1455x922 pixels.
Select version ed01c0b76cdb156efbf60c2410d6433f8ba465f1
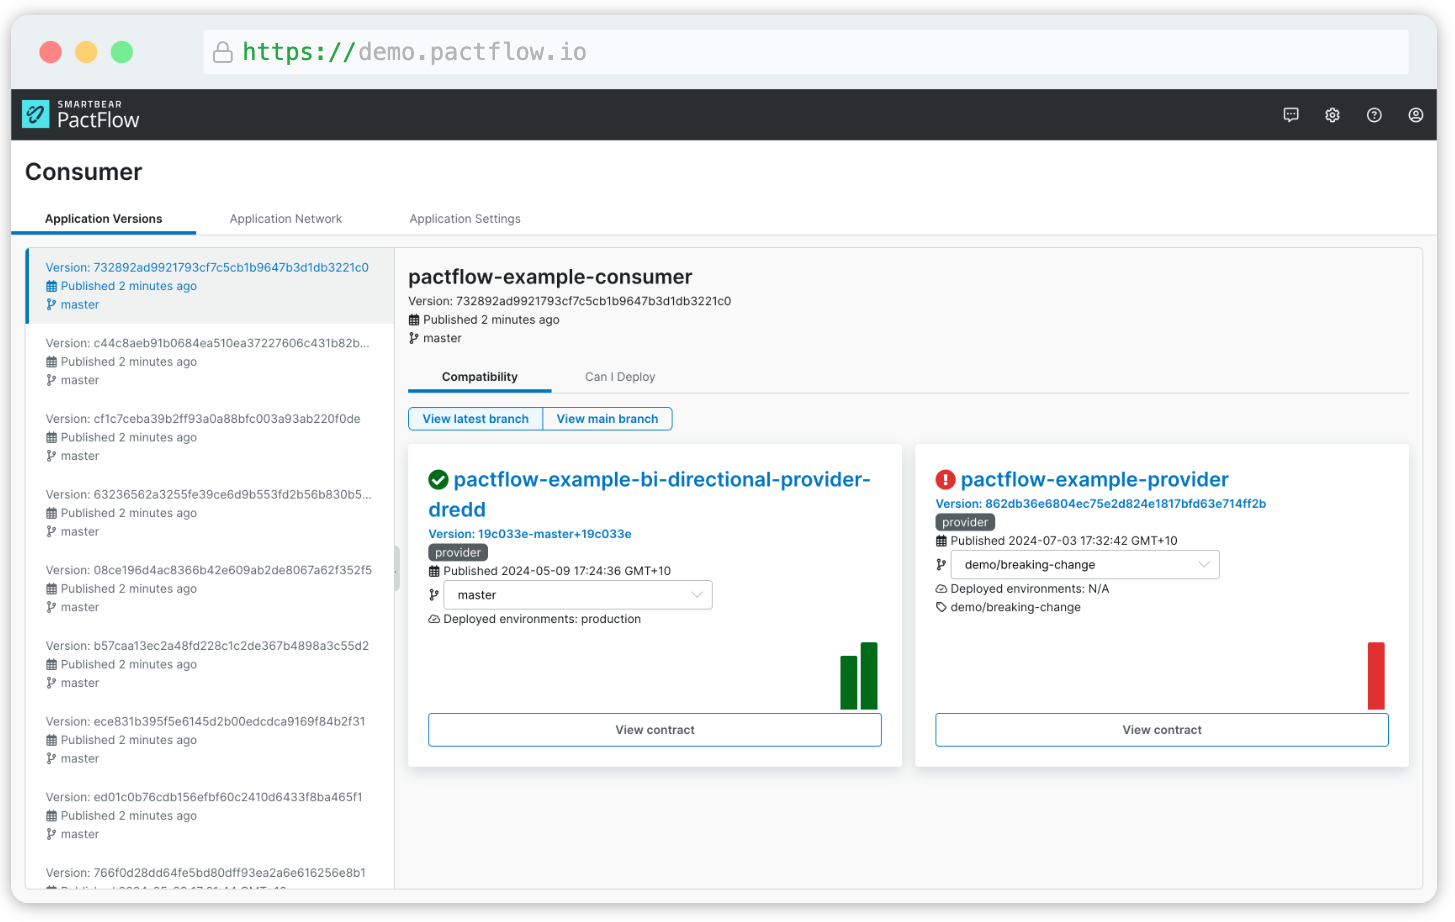tap(210, 816)
